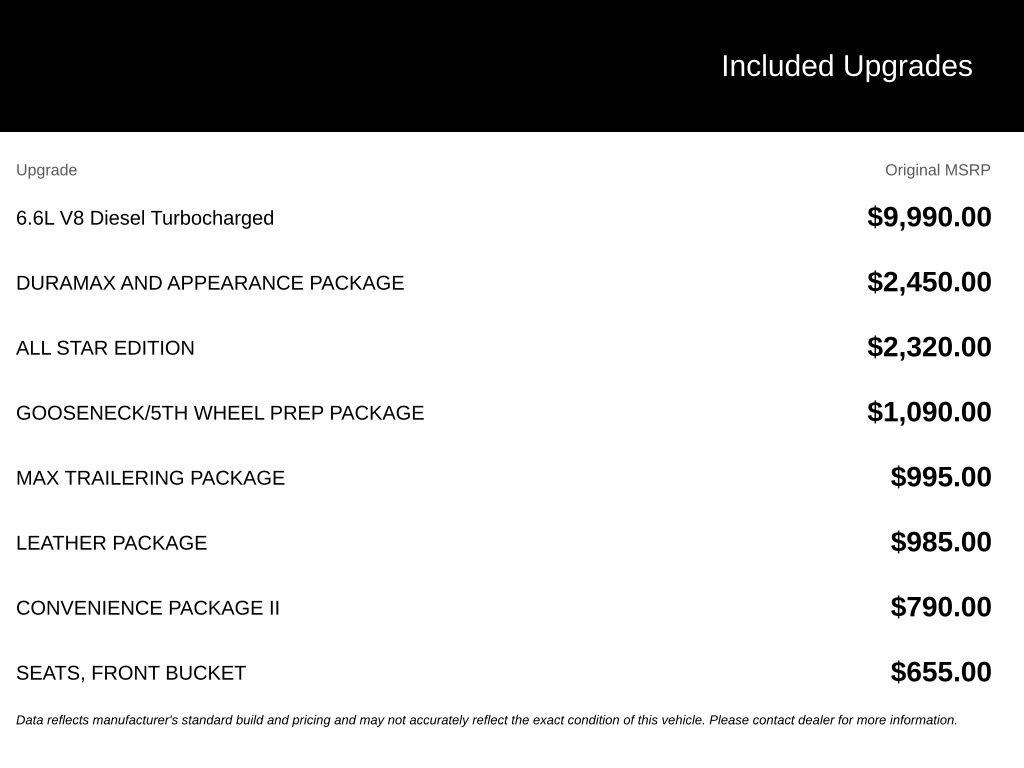Click the Included Upgrades heading
The image size is (1024, 768).
846,67
